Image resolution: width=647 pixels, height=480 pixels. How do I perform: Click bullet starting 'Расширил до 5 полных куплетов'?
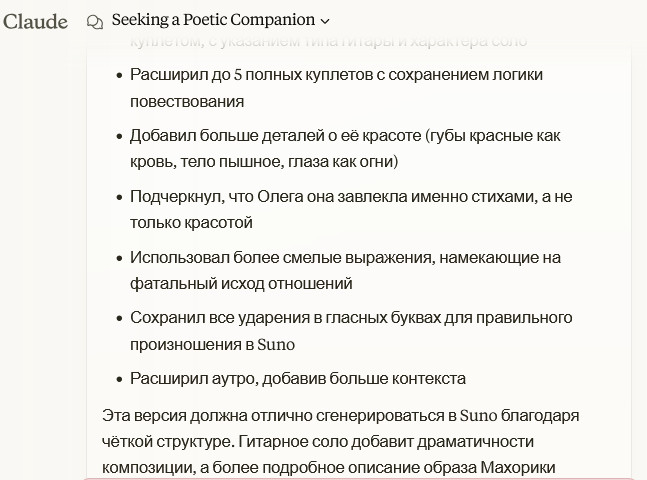pyautogui.click(x=336, y=75)
